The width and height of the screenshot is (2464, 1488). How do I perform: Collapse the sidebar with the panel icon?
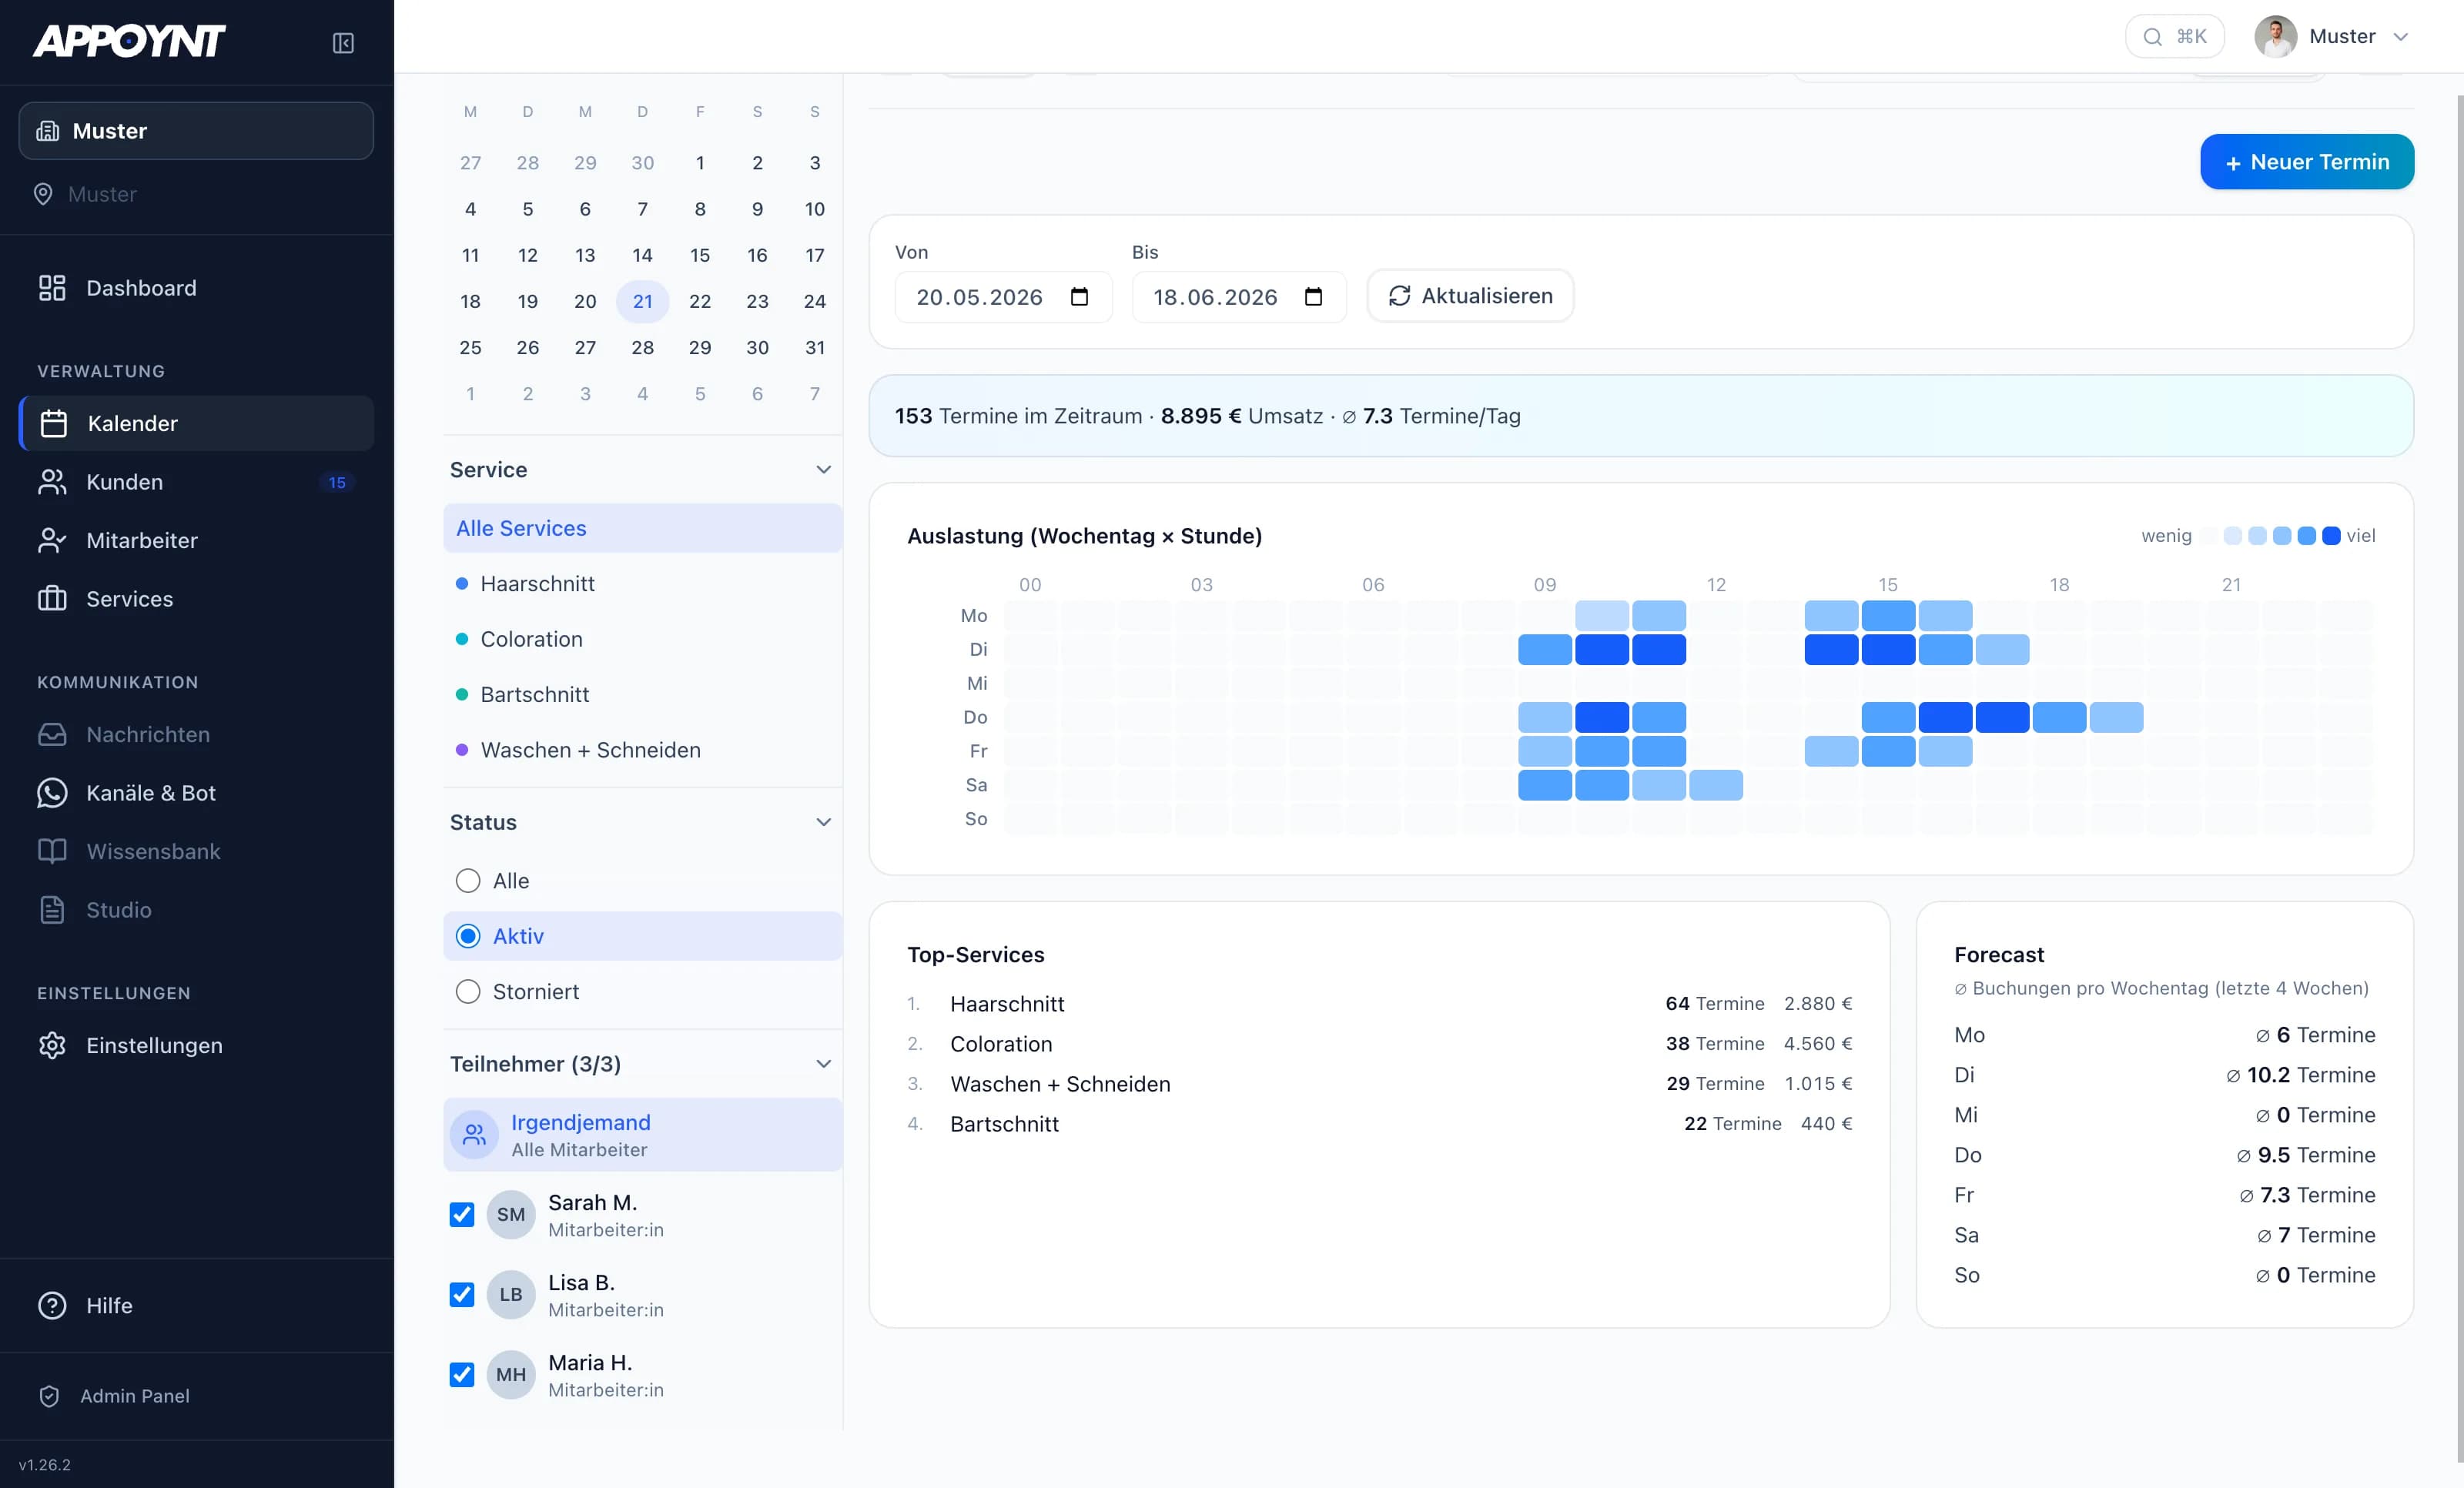343,43
